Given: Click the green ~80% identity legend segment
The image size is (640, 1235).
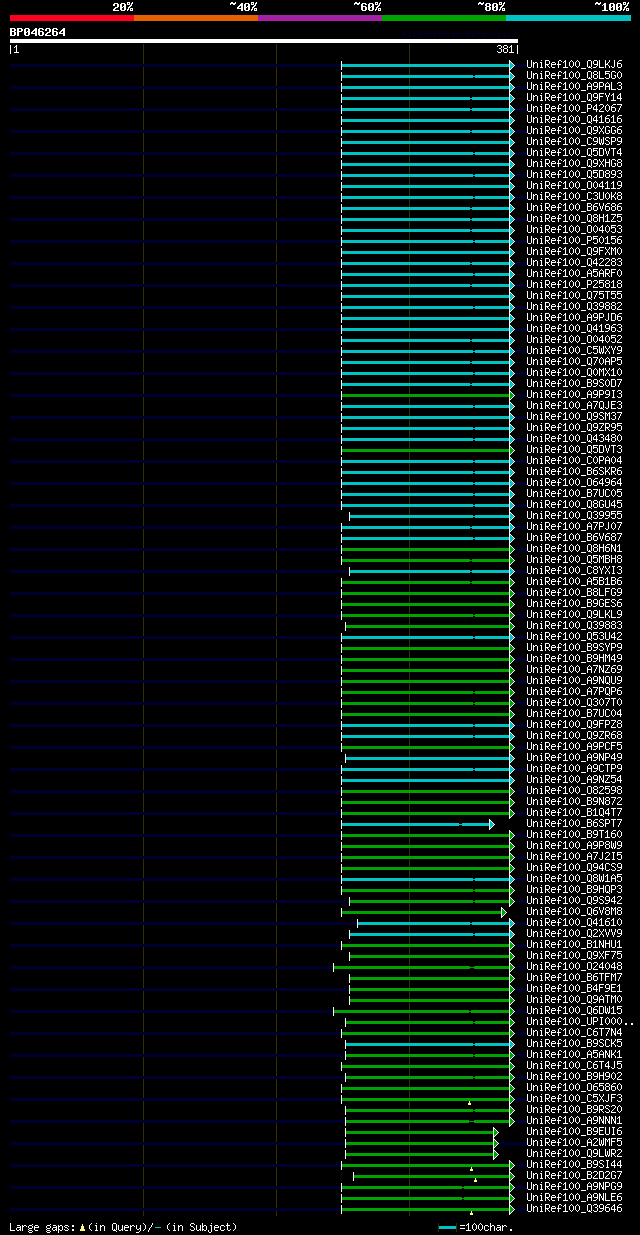Looking at the screenshot, I should click(x=444, y=18).
